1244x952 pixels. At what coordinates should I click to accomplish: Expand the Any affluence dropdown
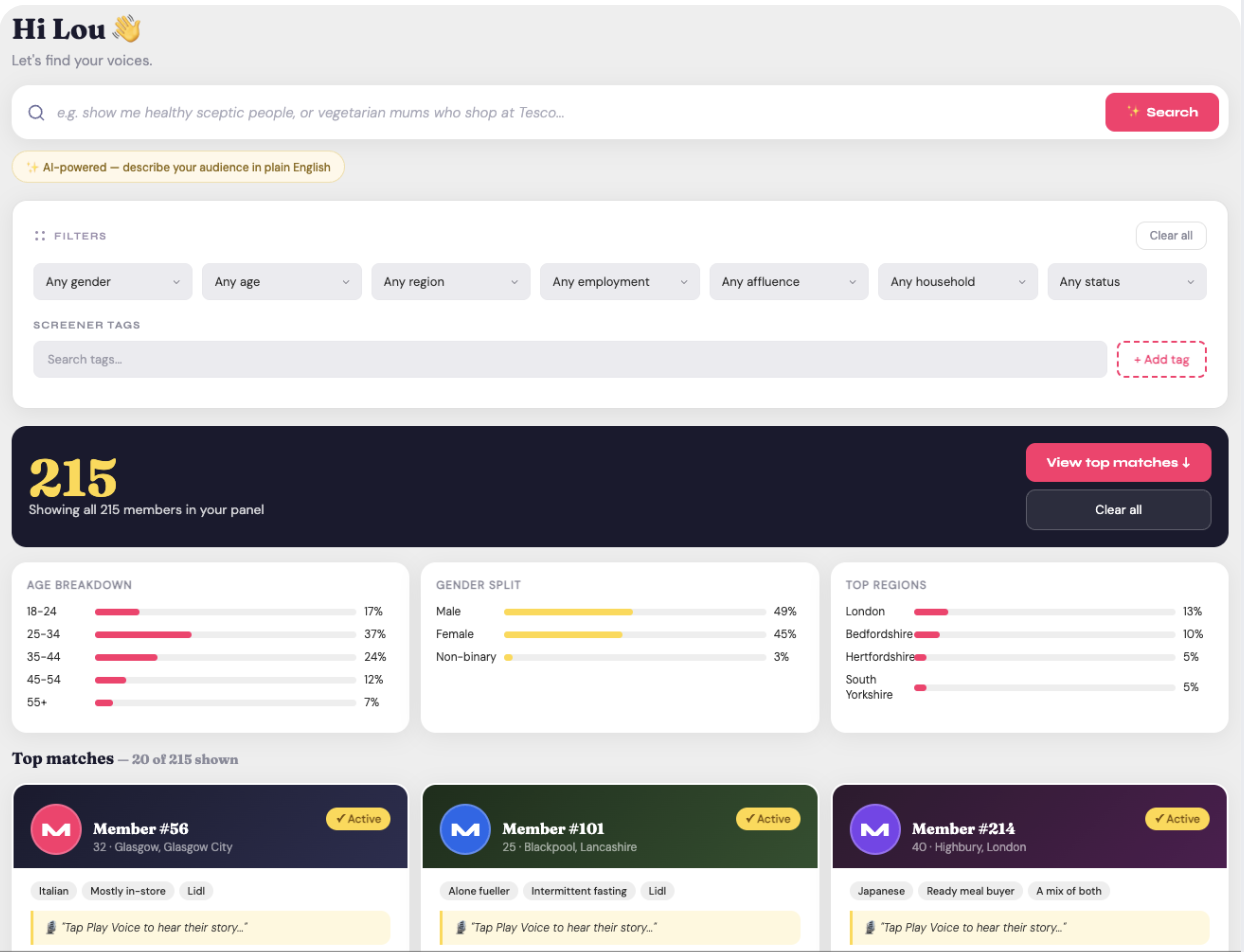(x=789, y=282)
